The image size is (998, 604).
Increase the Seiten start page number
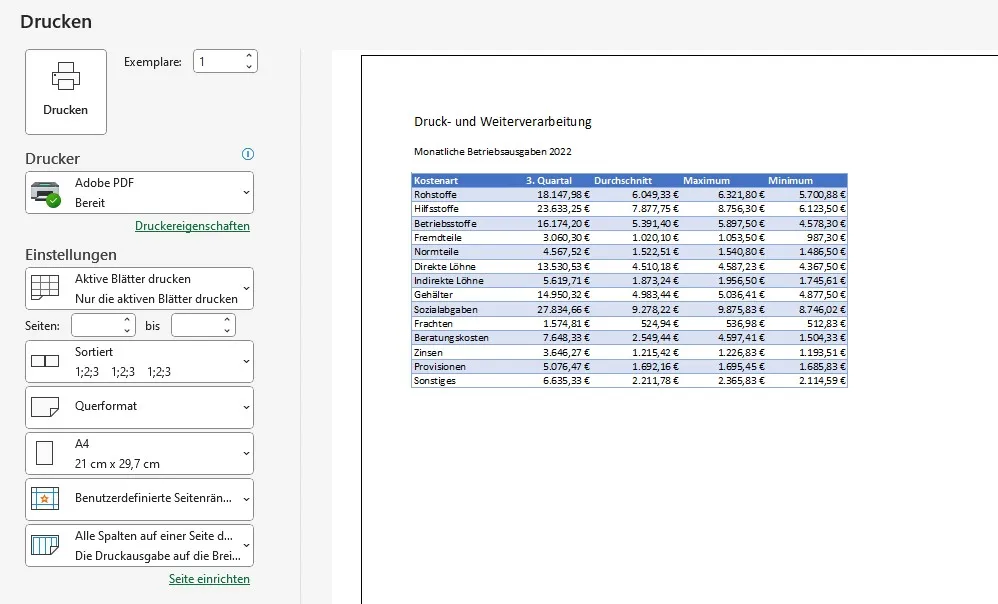(127, 320)
